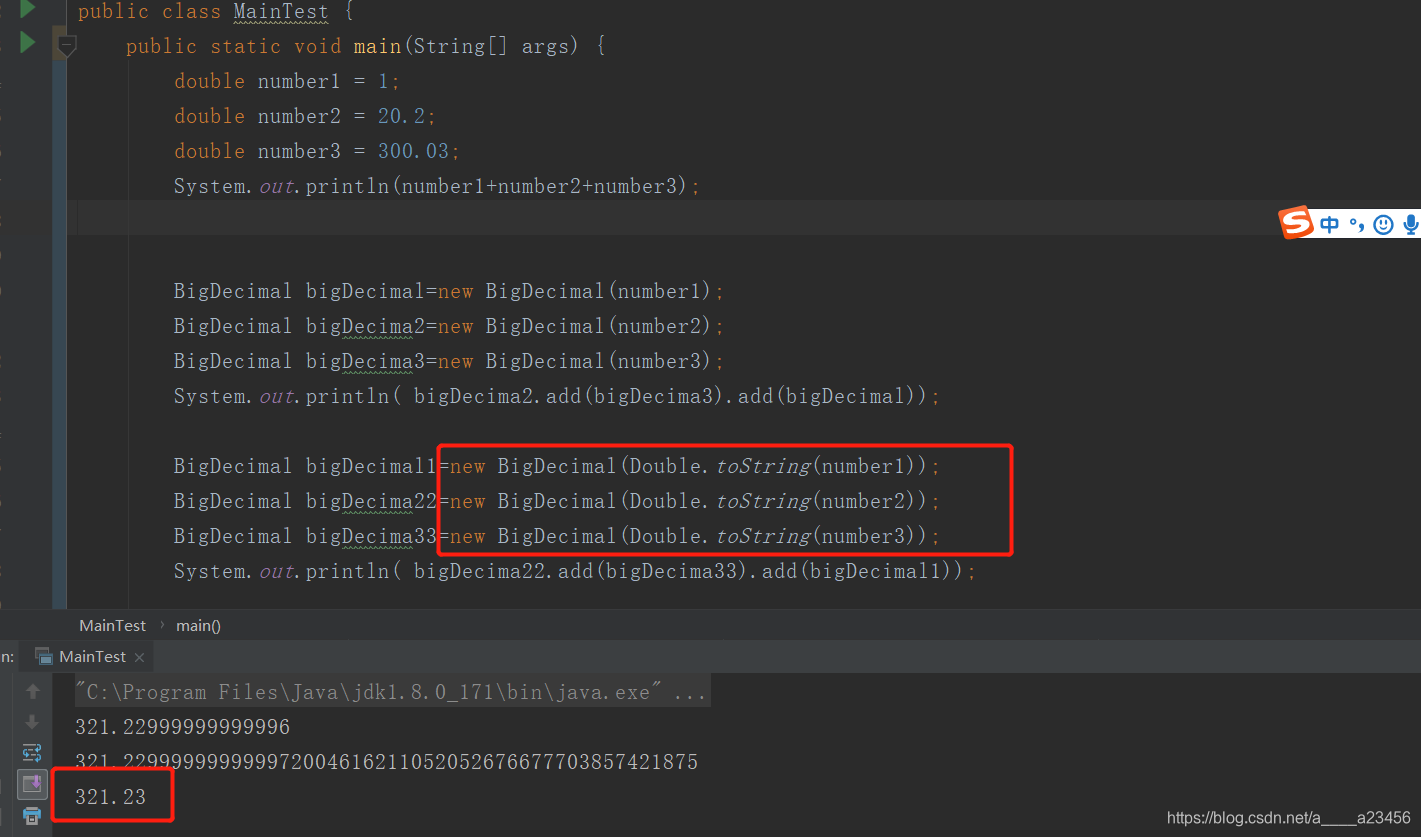This screenshot has width=1421, height=837.
Task: Click the java.exe command line in the console
Action: click(x=392, y=691)
